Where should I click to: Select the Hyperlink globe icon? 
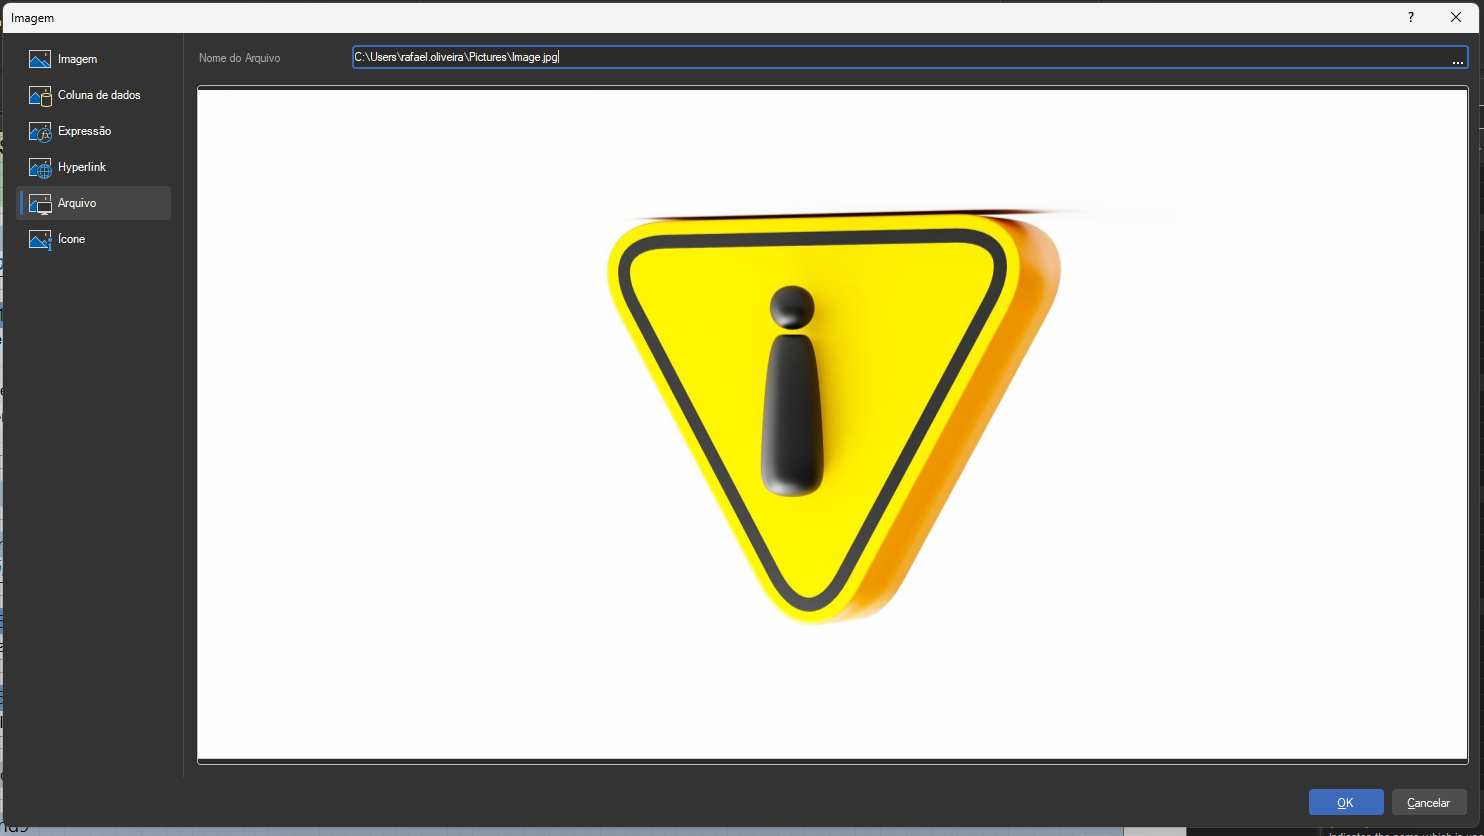tap(40, 167)
